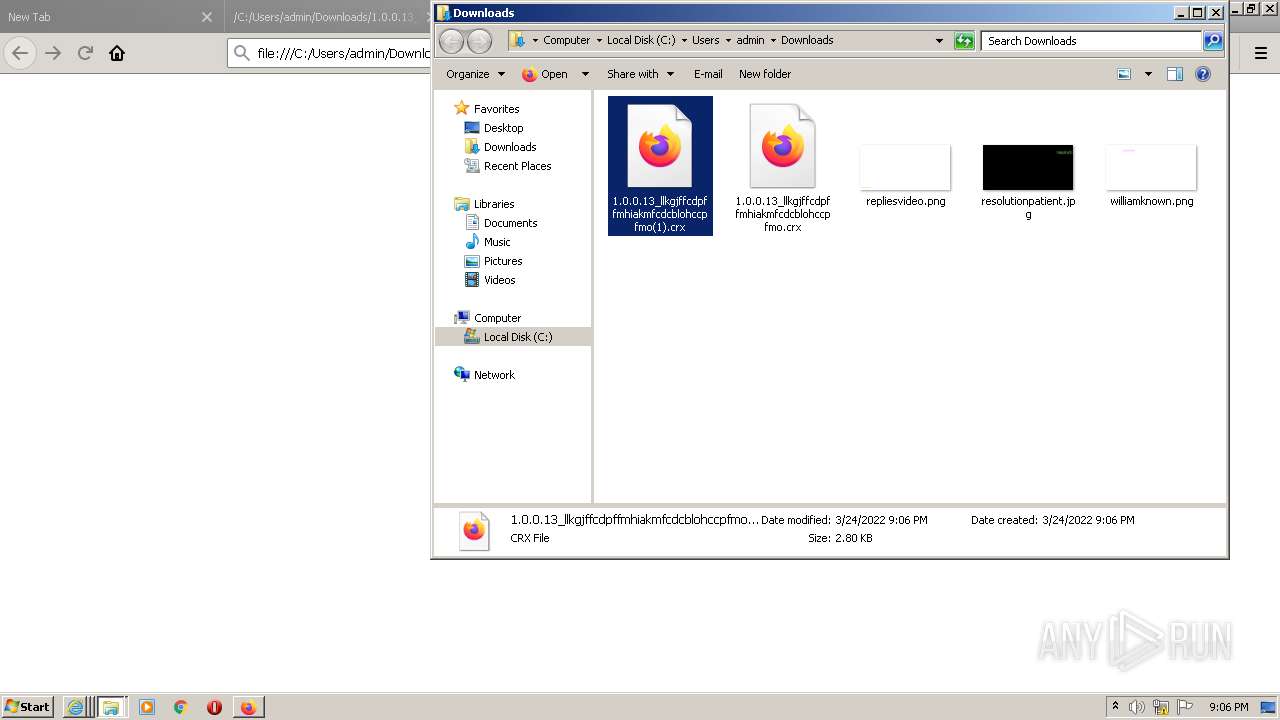The height and width of the screenshot is (720, 1280).
Task: Open Action Center flag tray icon
Action: coord(1185,707)
